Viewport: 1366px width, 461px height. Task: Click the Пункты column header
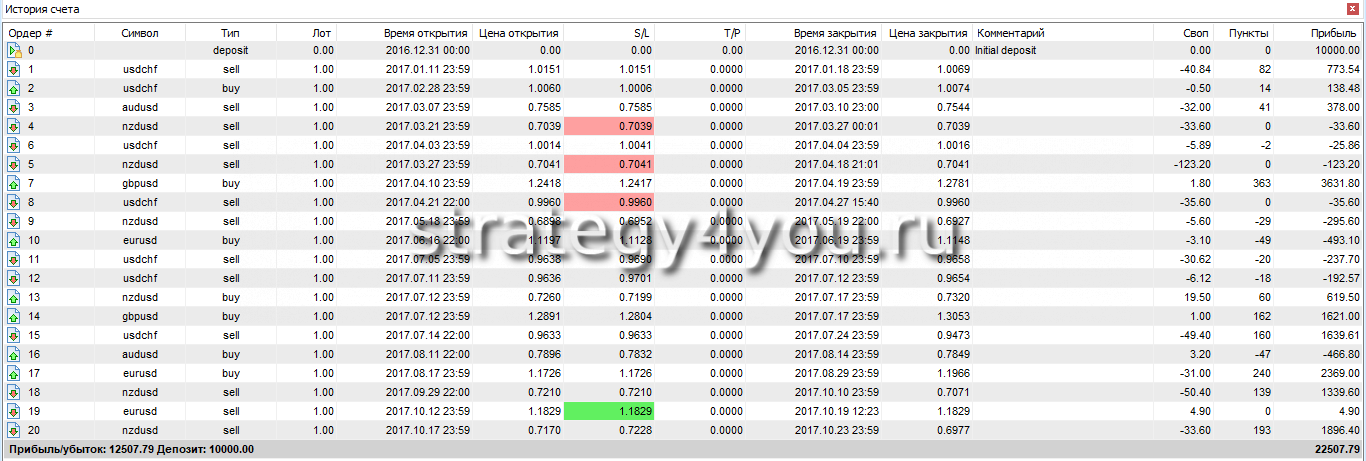1249,33
